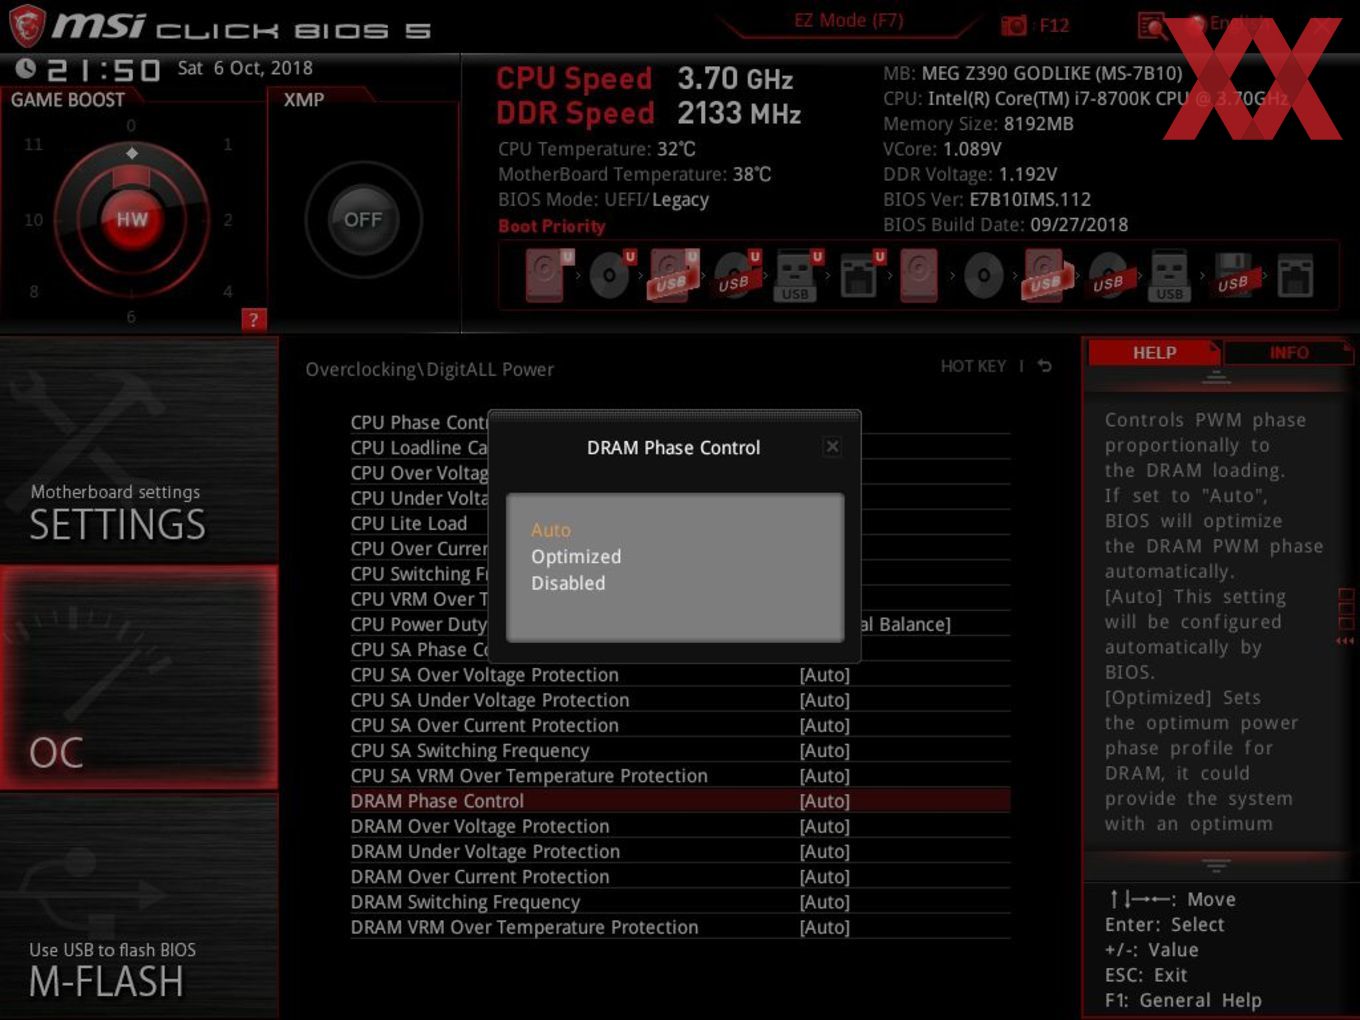Open CPU SA Switching Frequency Auto value

825,750
